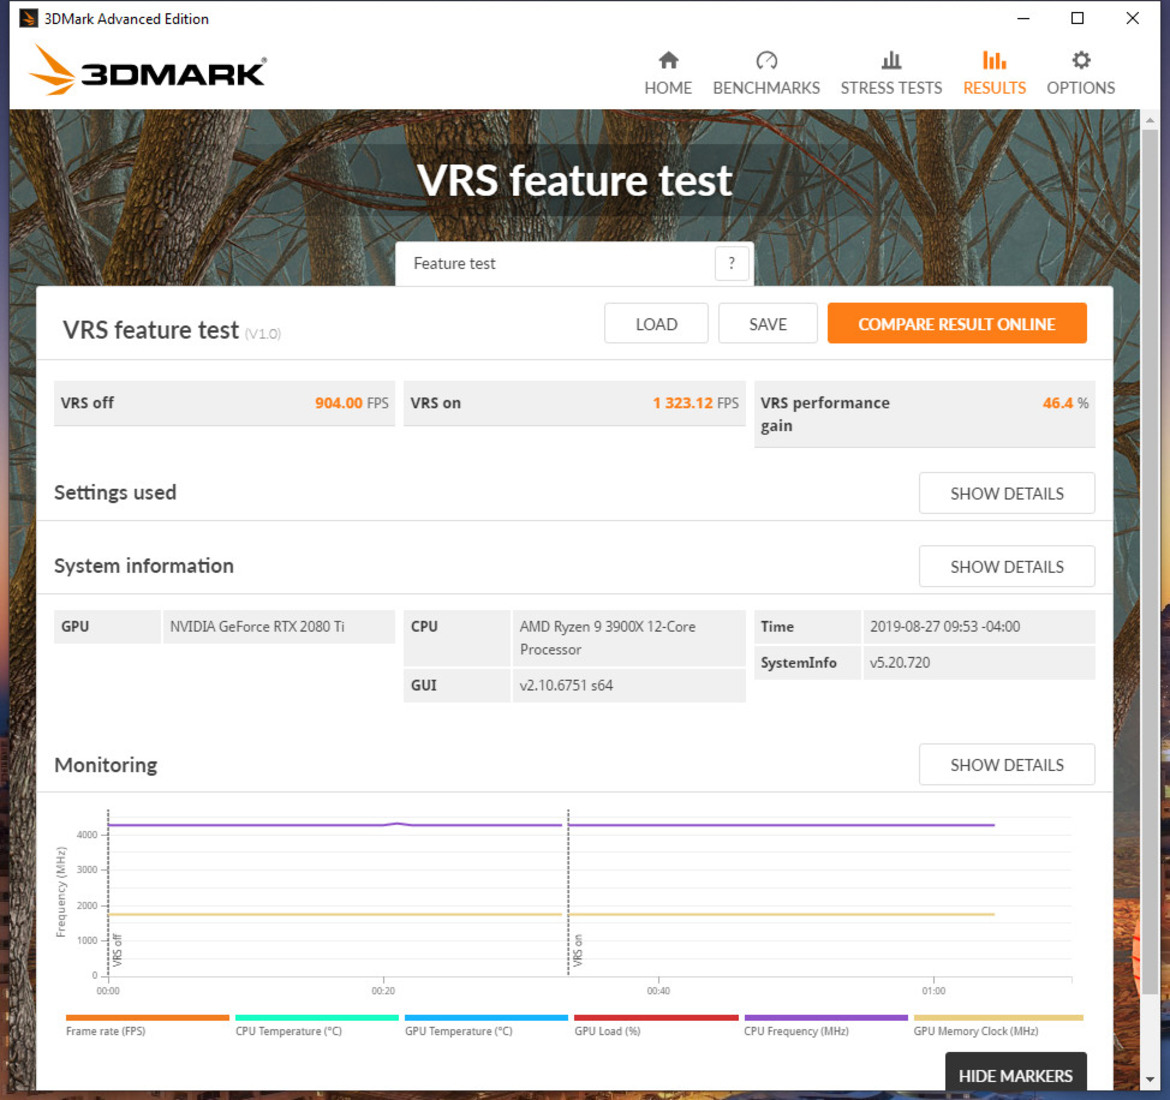Viewport: 1170px width, 1100px height.
Task: Toggle CPU Temperature legend swatch
Action: pos(316,1017)
